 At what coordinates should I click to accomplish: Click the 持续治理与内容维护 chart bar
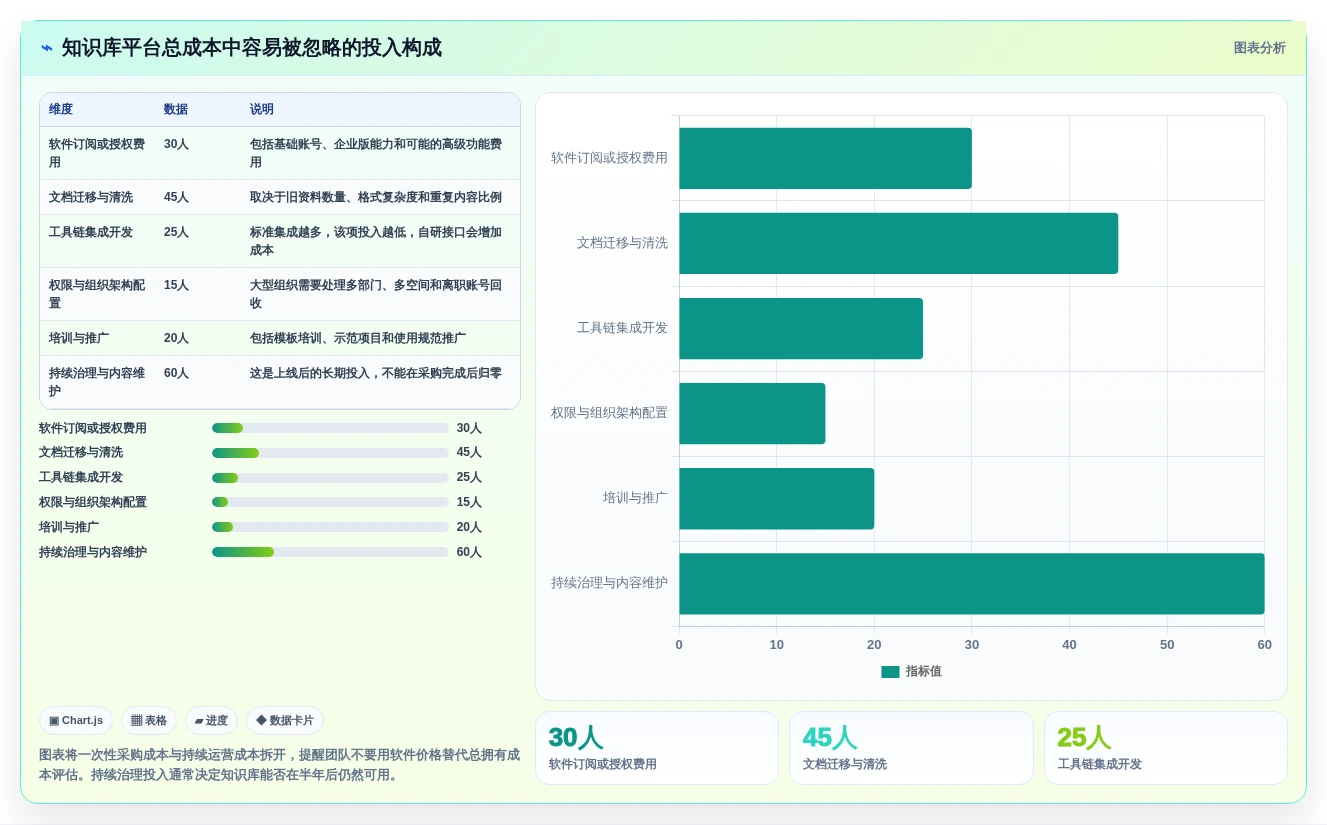pyautogui.click(x=972, y=583)
